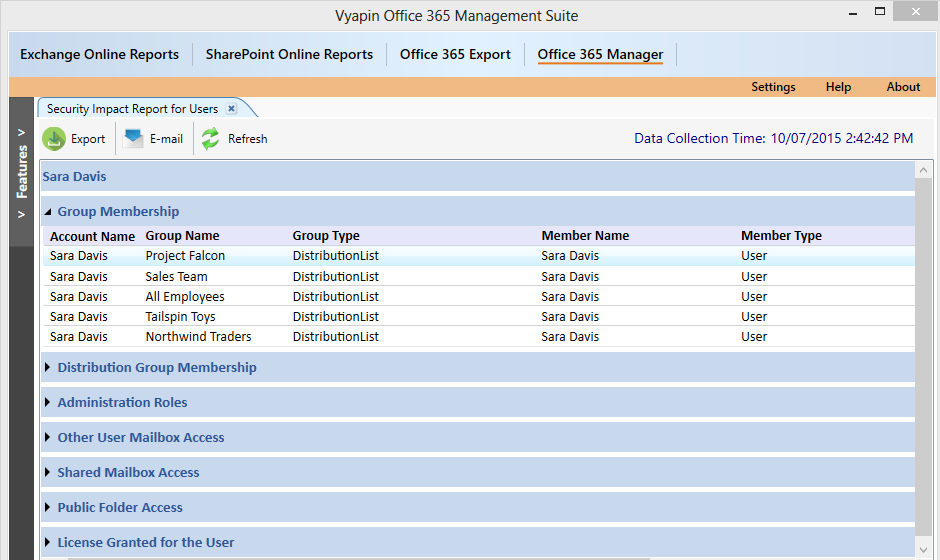Expand License Granted for the User
The image size is (940, 560).
coord(47,542)
